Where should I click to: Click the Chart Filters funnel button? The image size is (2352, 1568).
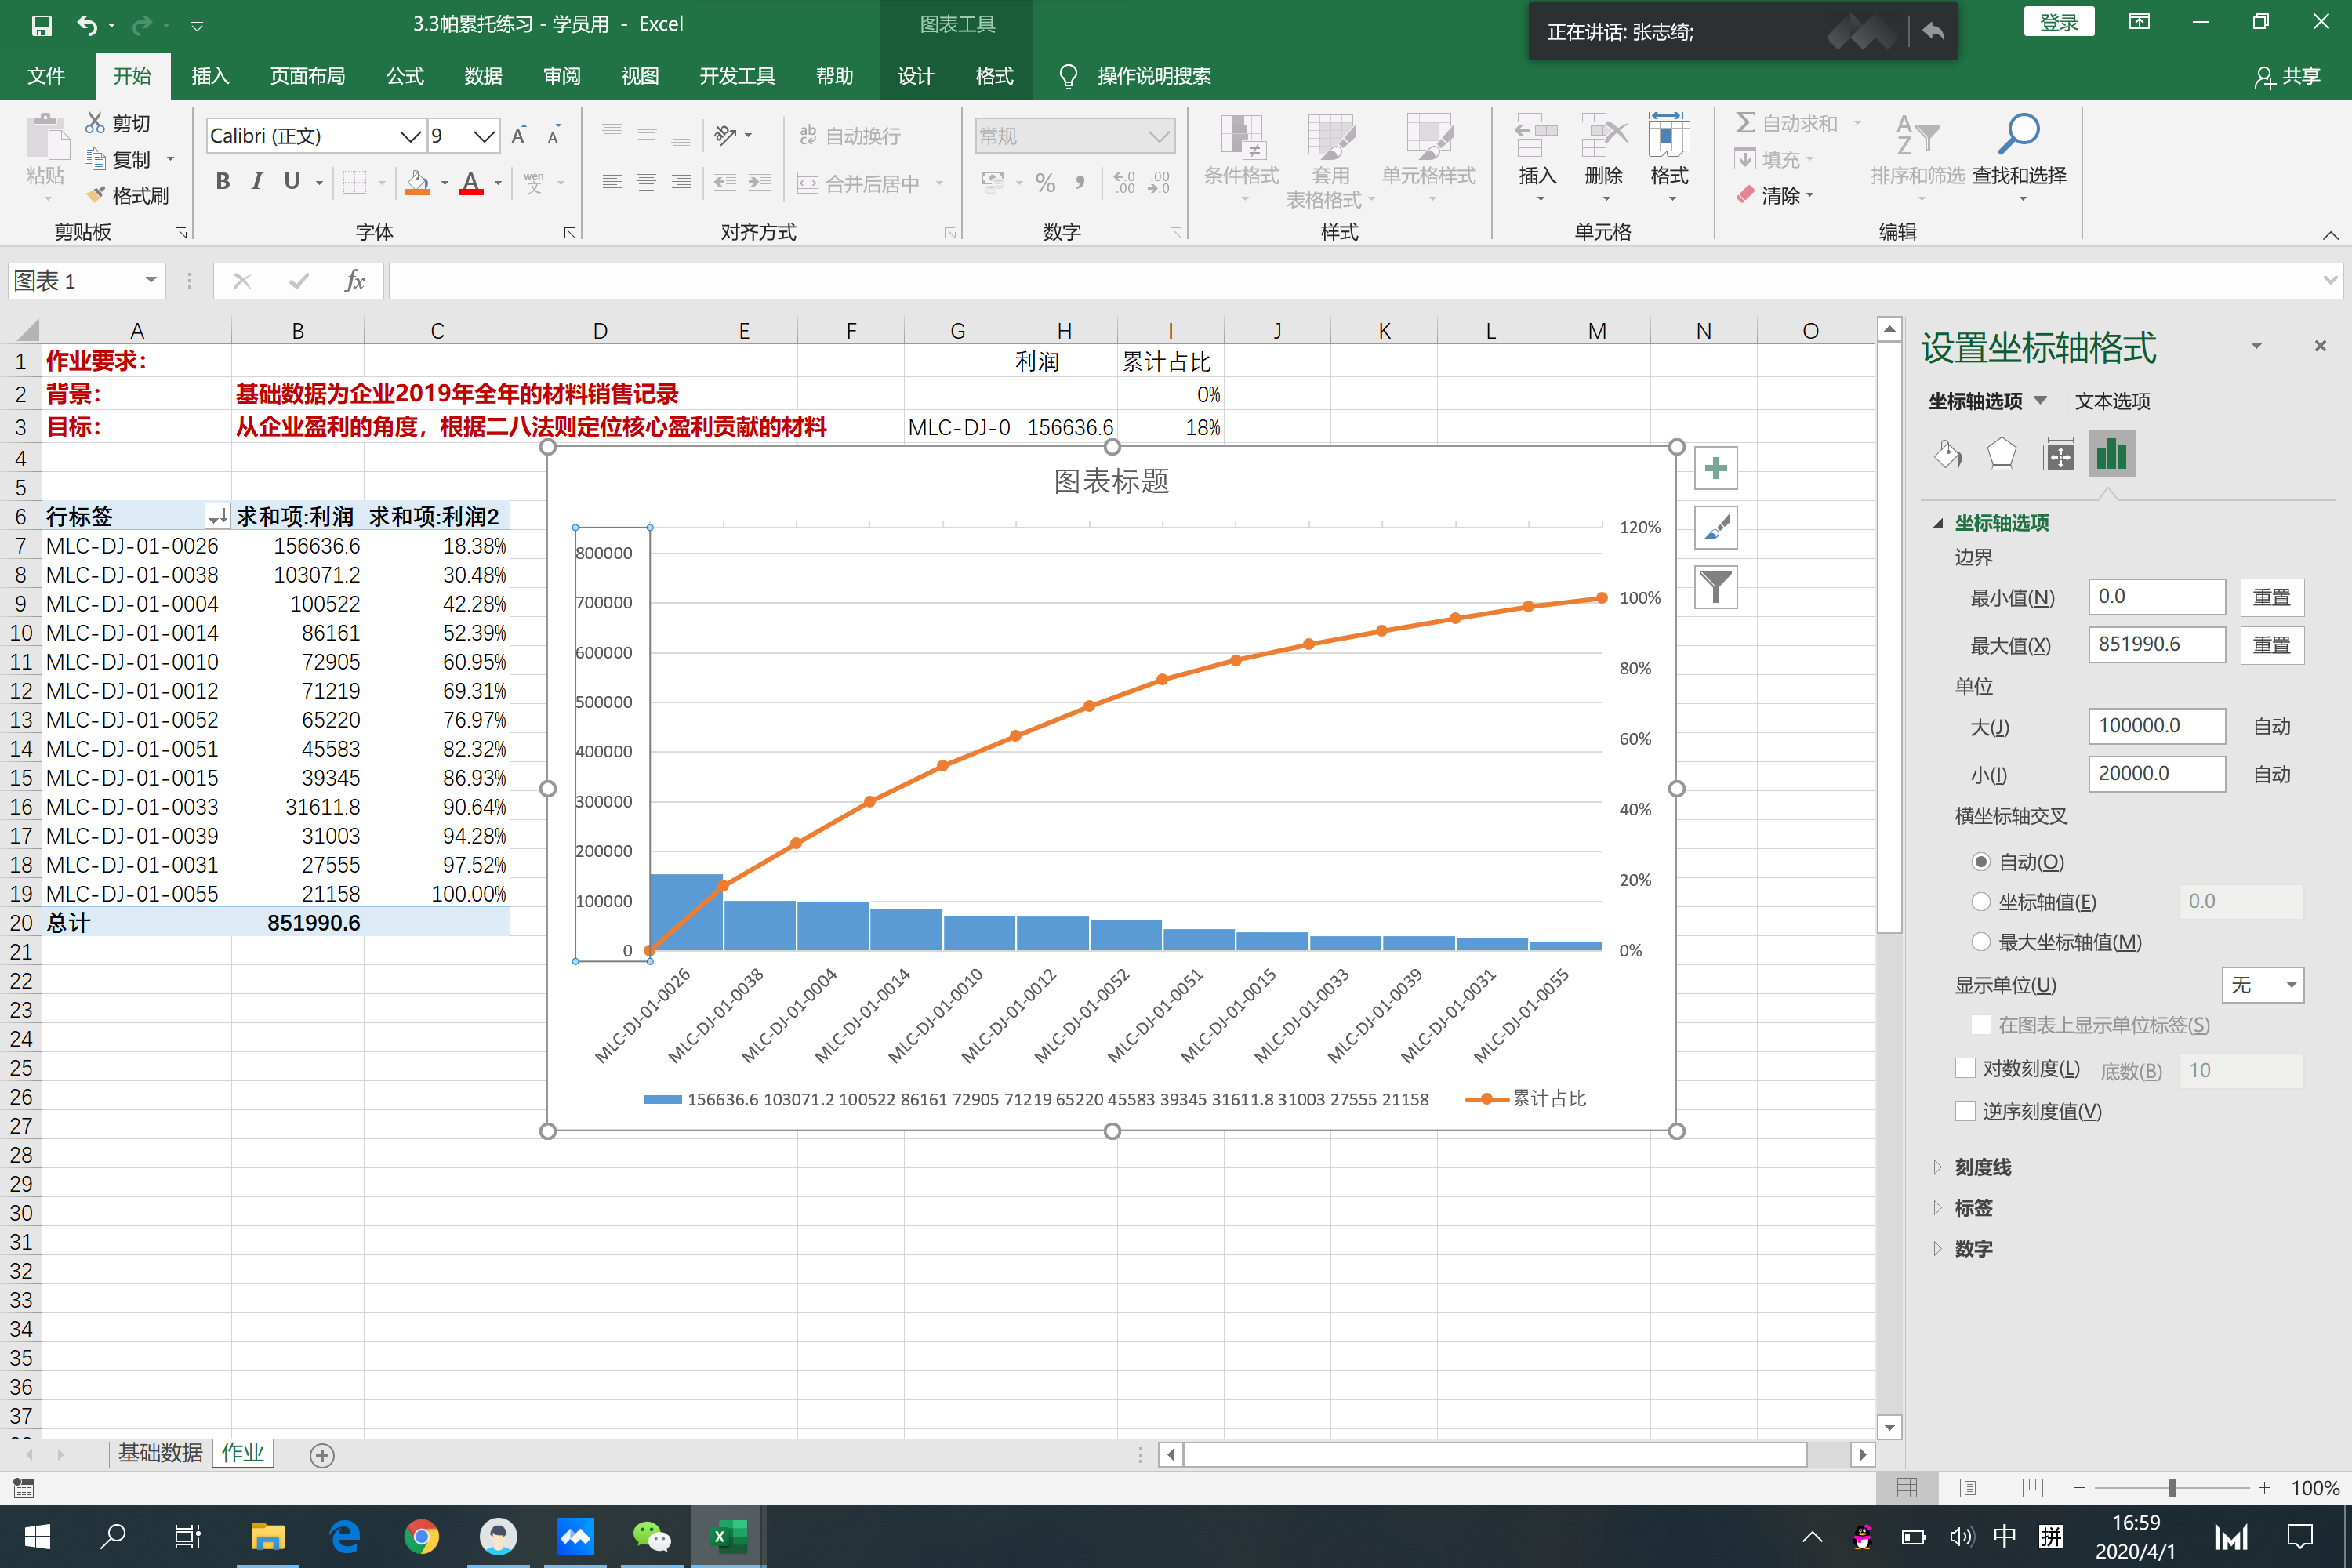click(x=1716, y=587)
